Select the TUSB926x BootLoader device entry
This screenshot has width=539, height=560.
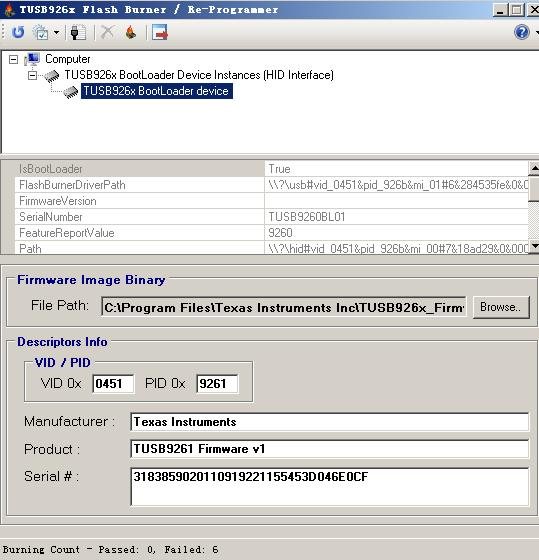[156, 91]
